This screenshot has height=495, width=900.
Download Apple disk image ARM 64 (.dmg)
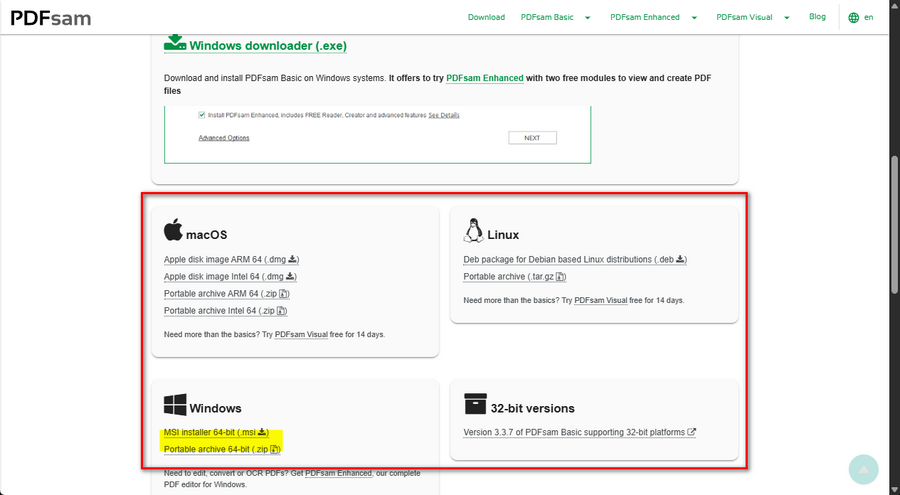(x=231, y=260)
